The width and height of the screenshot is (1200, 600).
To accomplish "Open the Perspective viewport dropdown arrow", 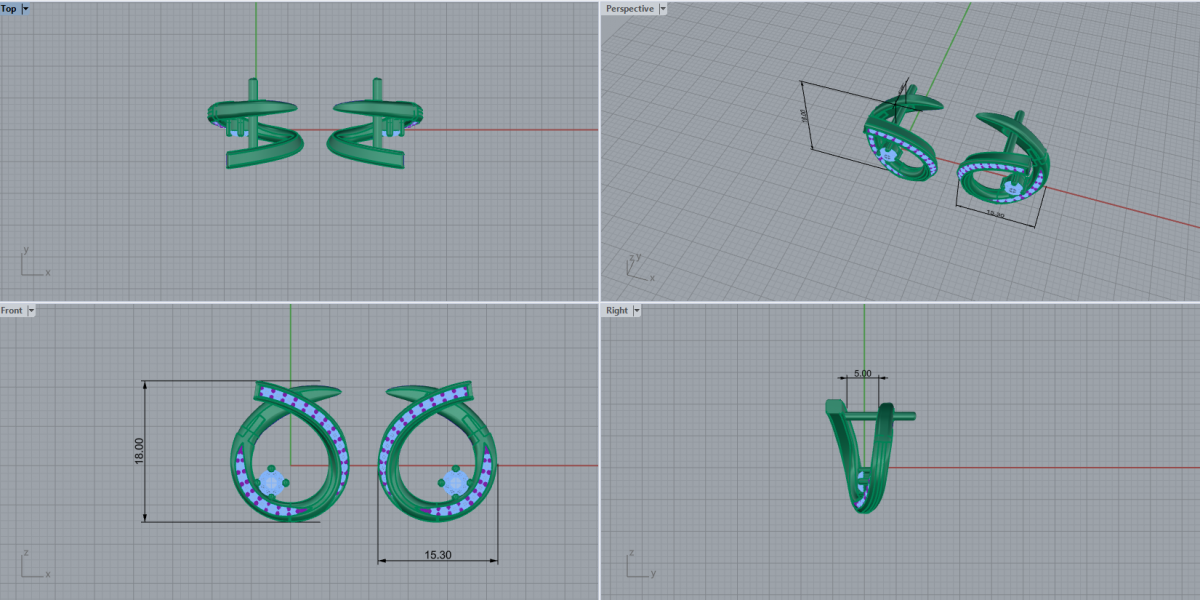I will [663, 8].
